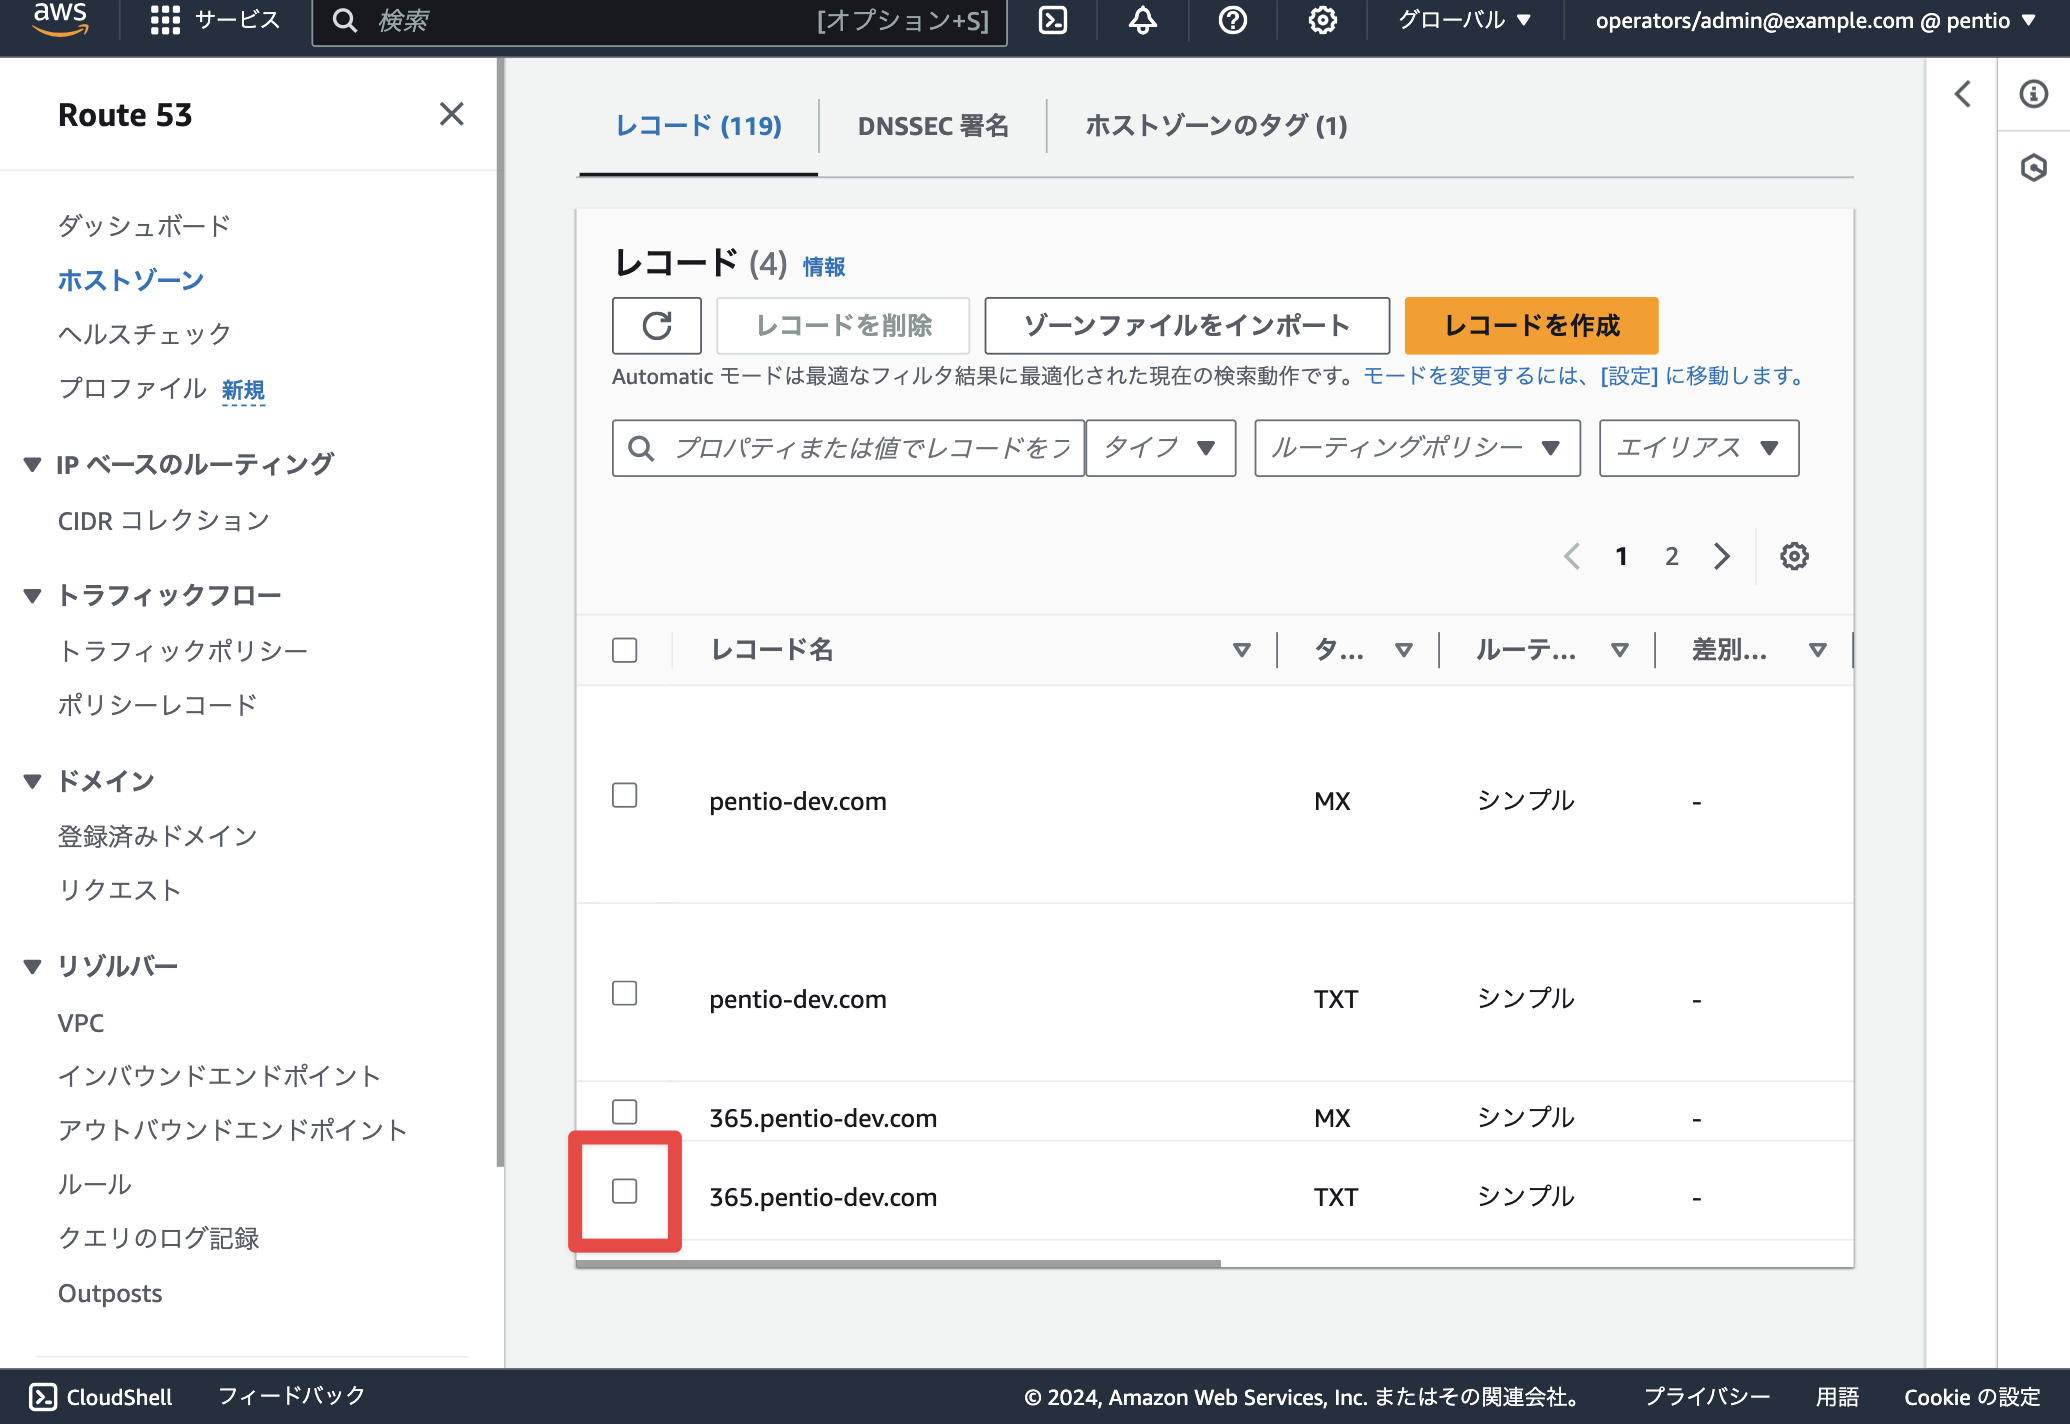Viewport: 2070px width, 1424px height.
Task: Collapse リゾルバー section
Action: click(33, 966)
